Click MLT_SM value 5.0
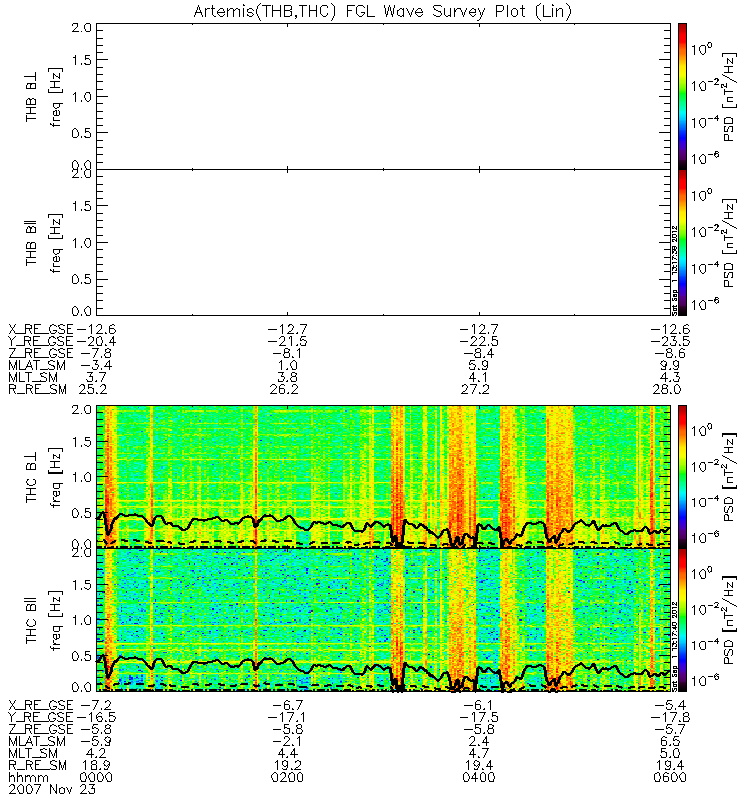The image size is (750, 800). (670, 754)
